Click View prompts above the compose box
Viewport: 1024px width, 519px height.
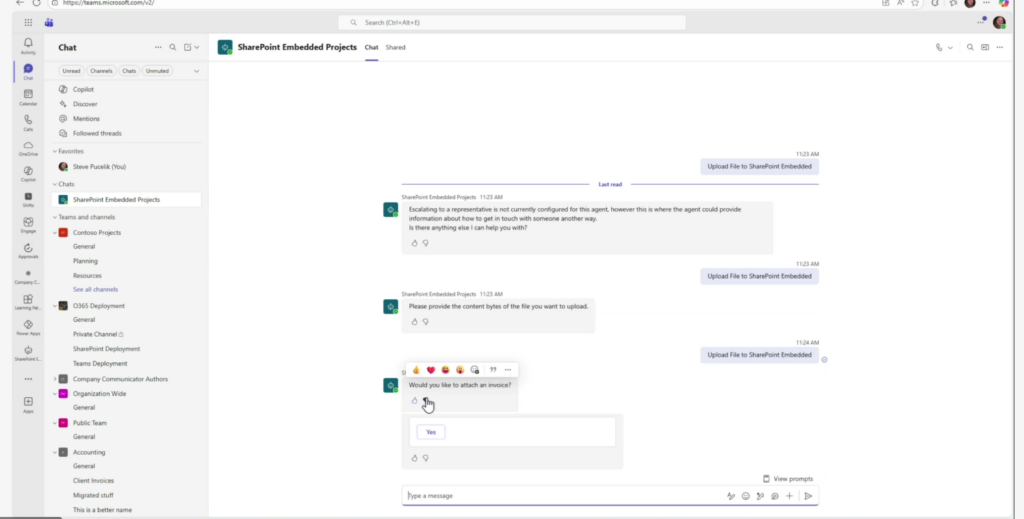788,479
